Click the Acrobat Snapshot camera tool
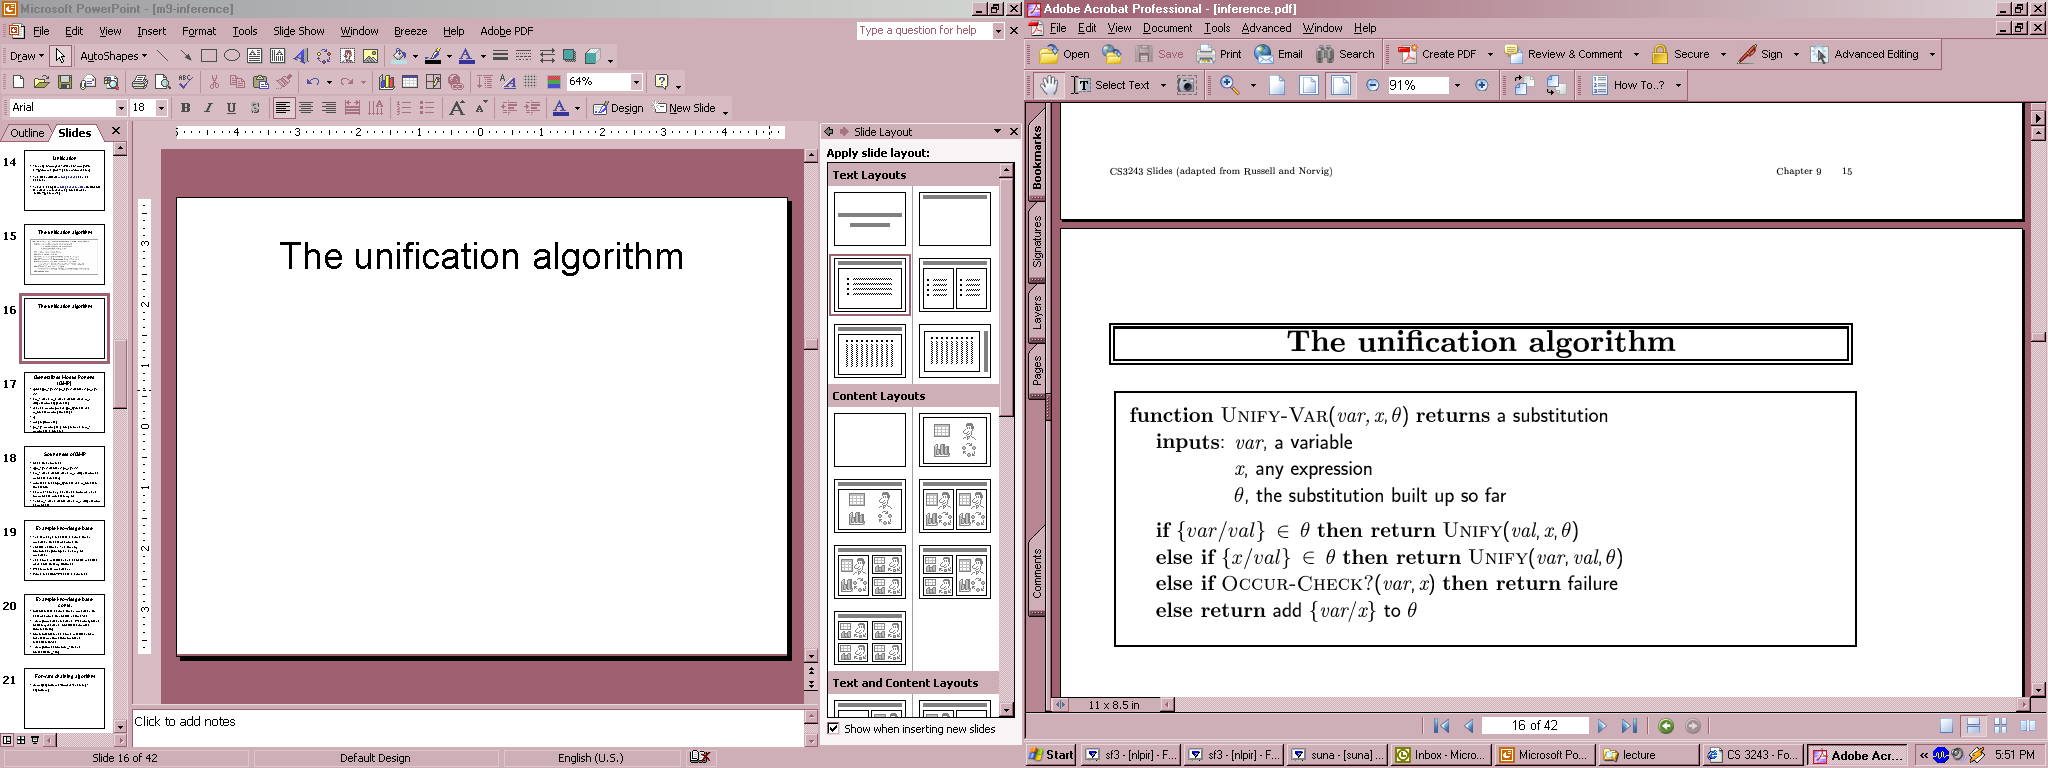 [x=1186, y=85]
